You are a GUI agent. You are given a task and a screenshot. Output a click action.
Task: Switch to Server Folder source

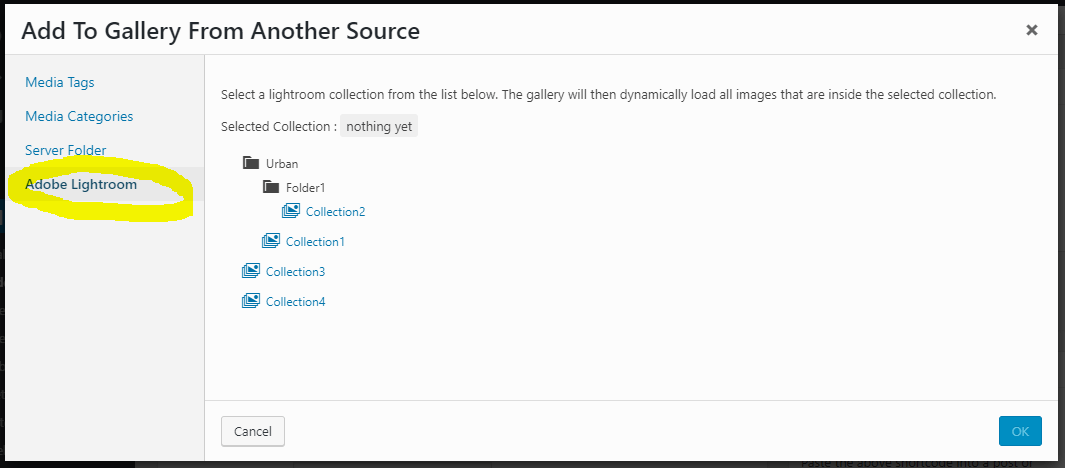[66, 150]
